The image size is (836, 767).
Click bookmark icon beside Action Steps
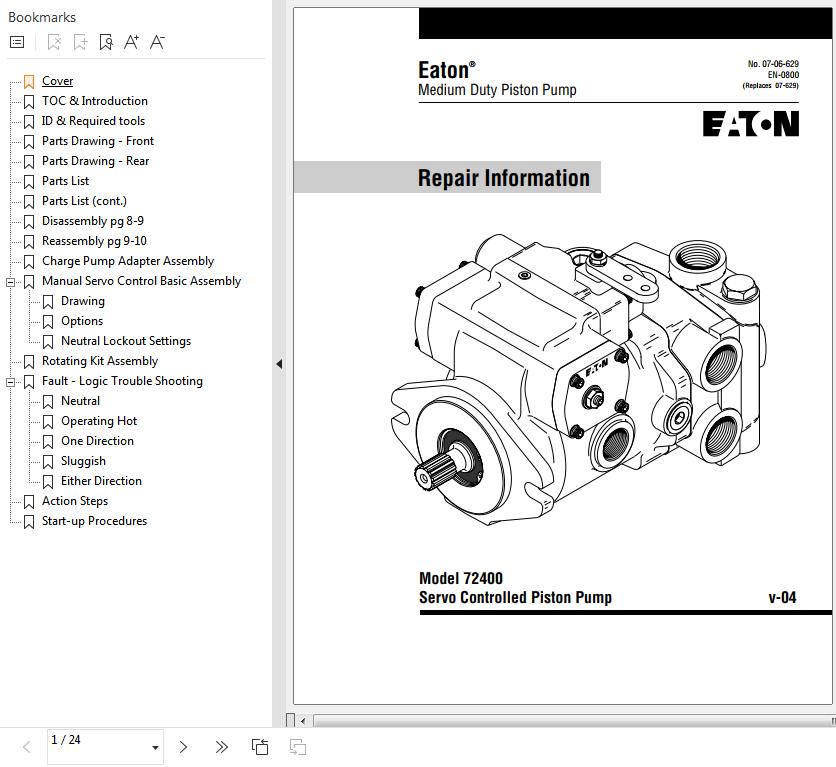pyautogui.click(x=29, y=502)
